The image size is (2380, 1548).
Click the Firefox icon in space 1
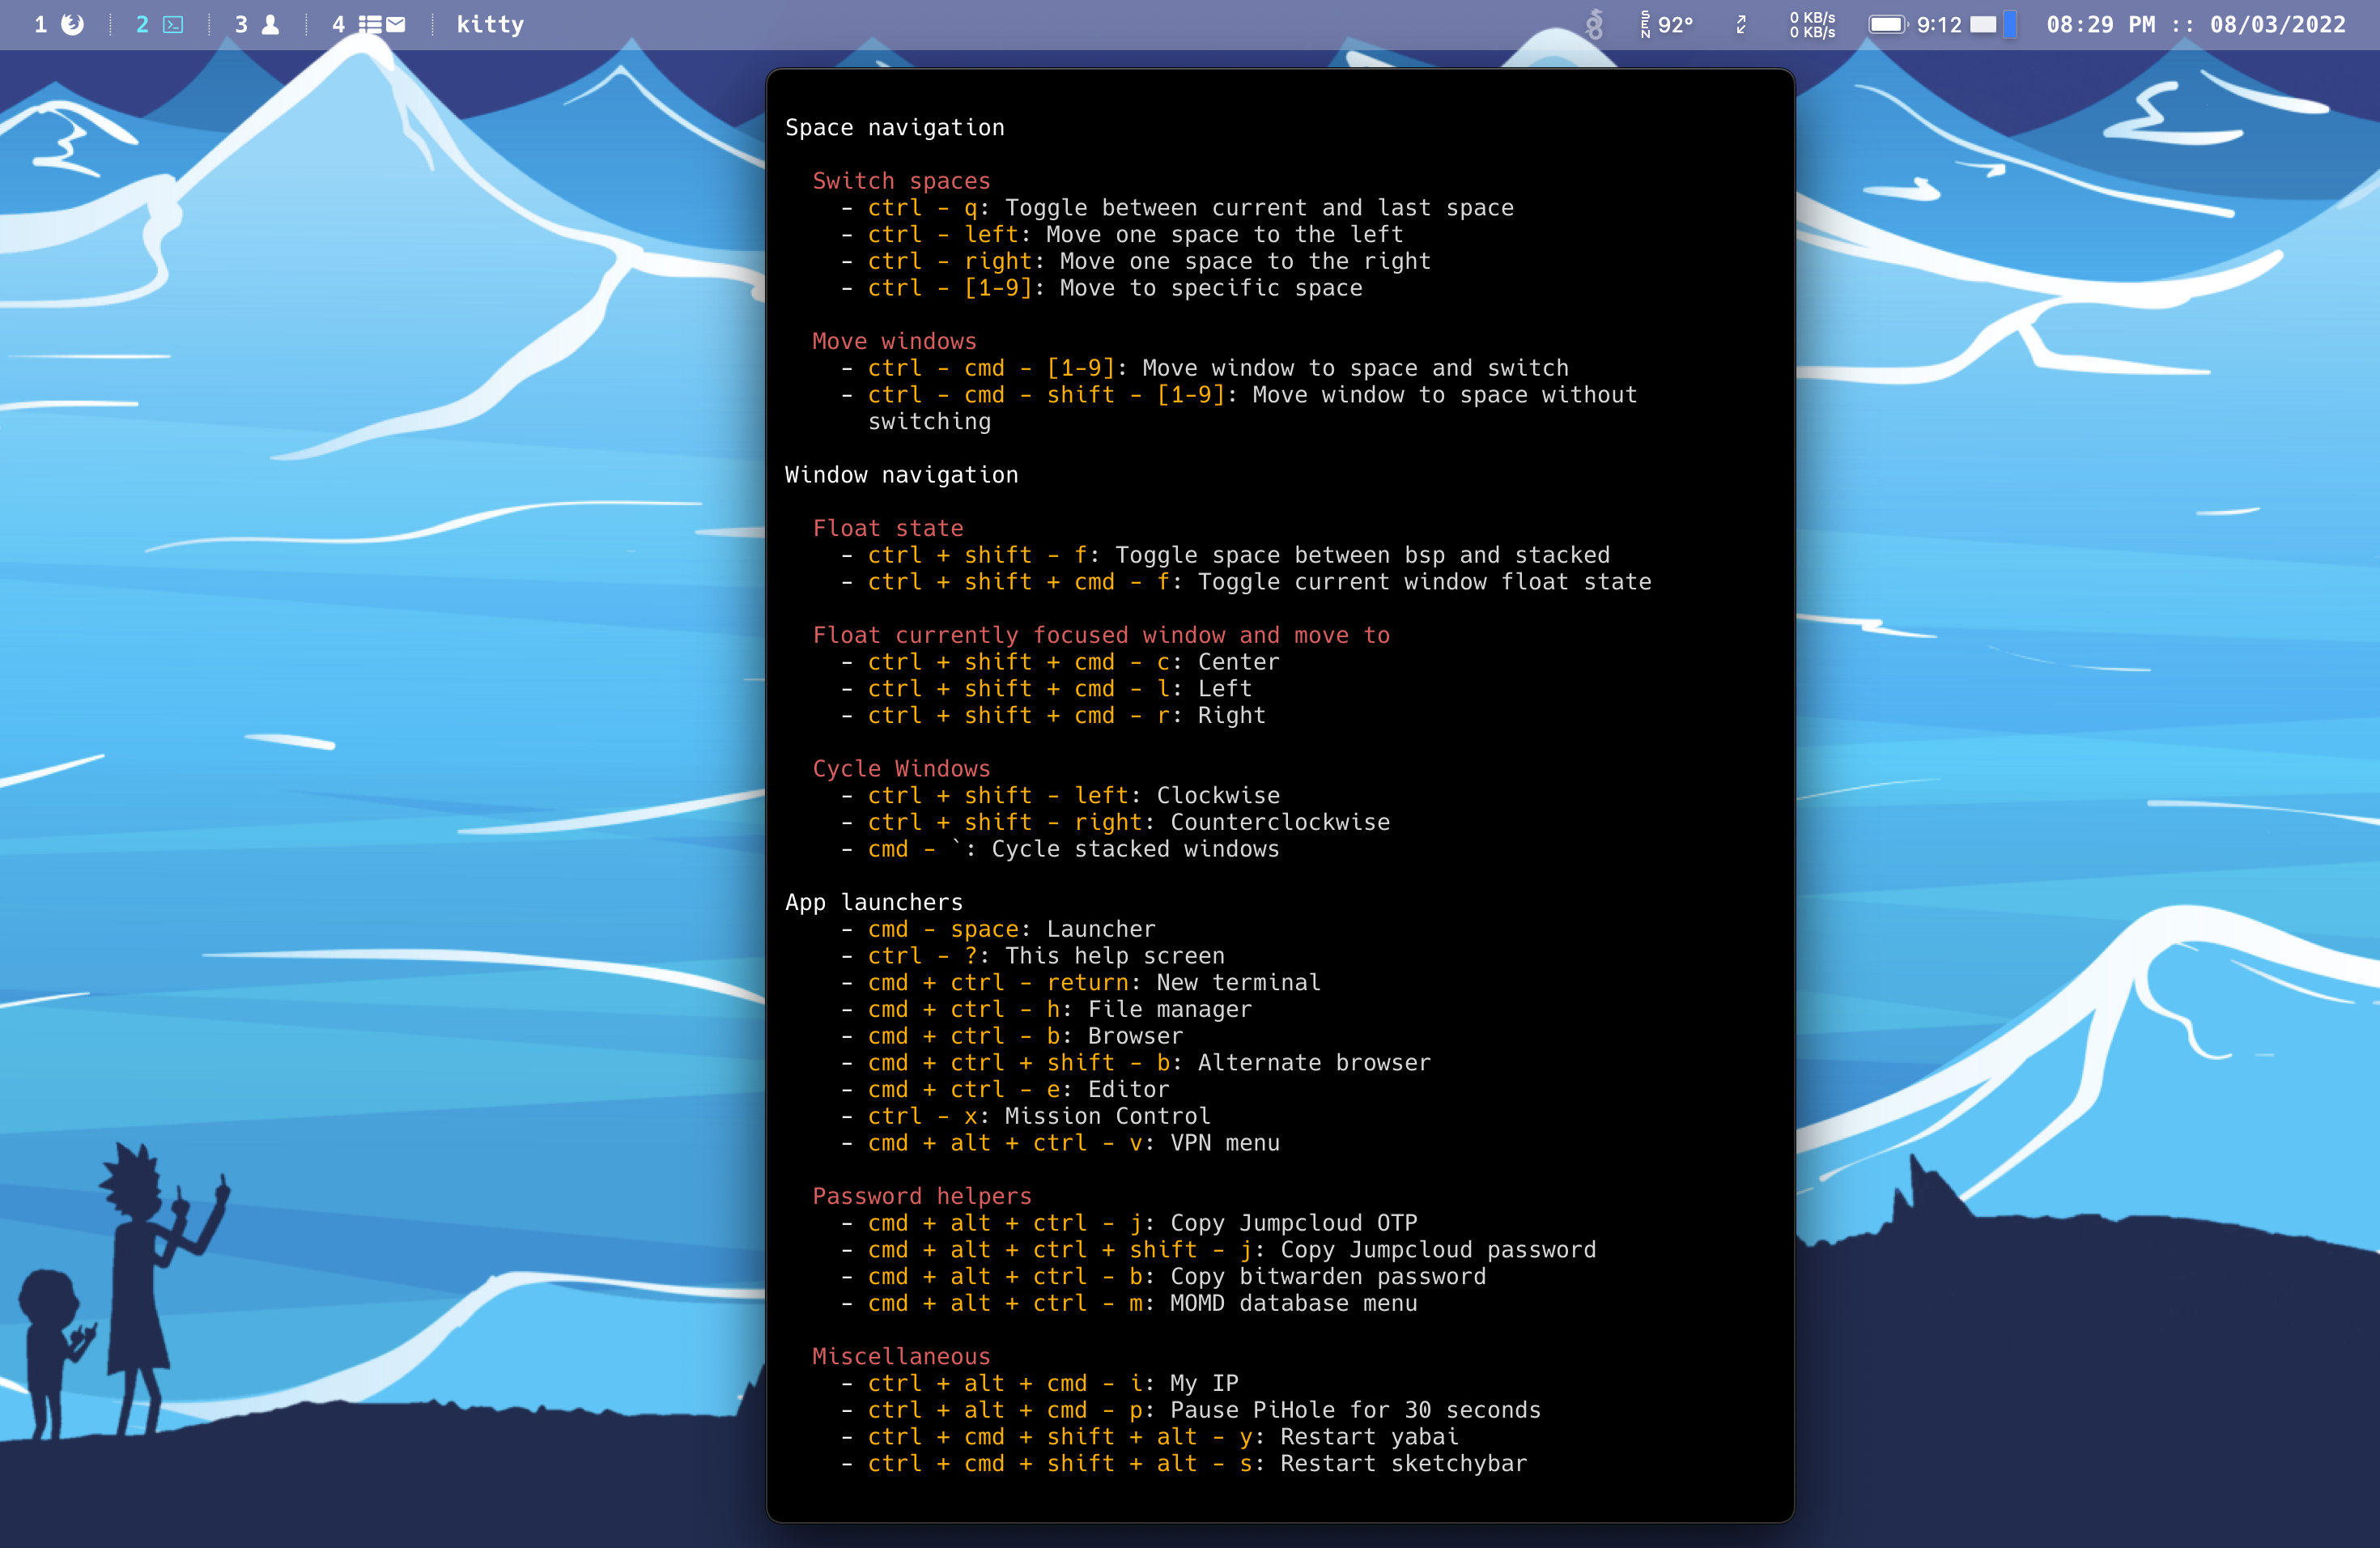(73, 24)
